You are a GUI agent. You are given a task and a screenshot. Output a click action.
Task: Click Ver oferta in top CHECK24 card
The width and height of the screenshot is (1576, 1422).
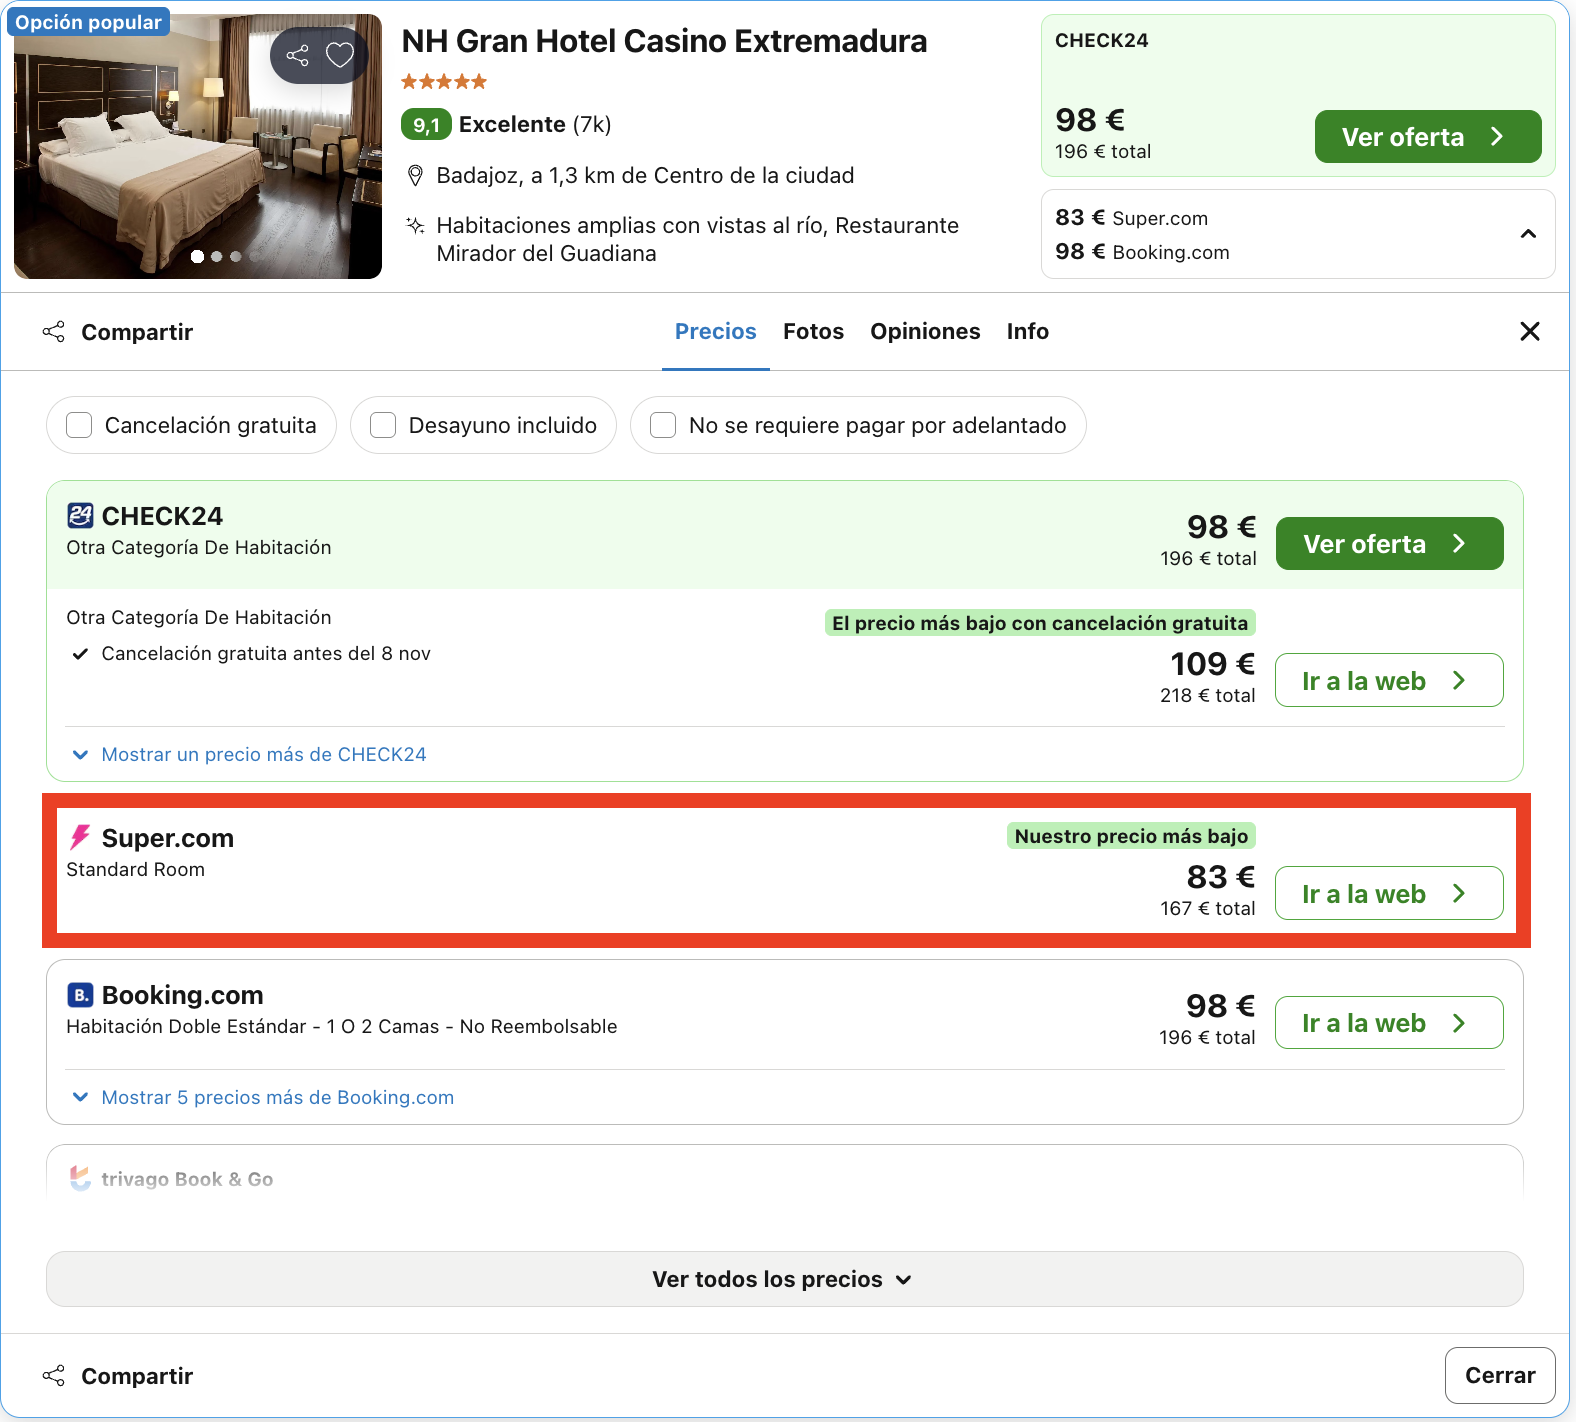tap(1428, 137)
